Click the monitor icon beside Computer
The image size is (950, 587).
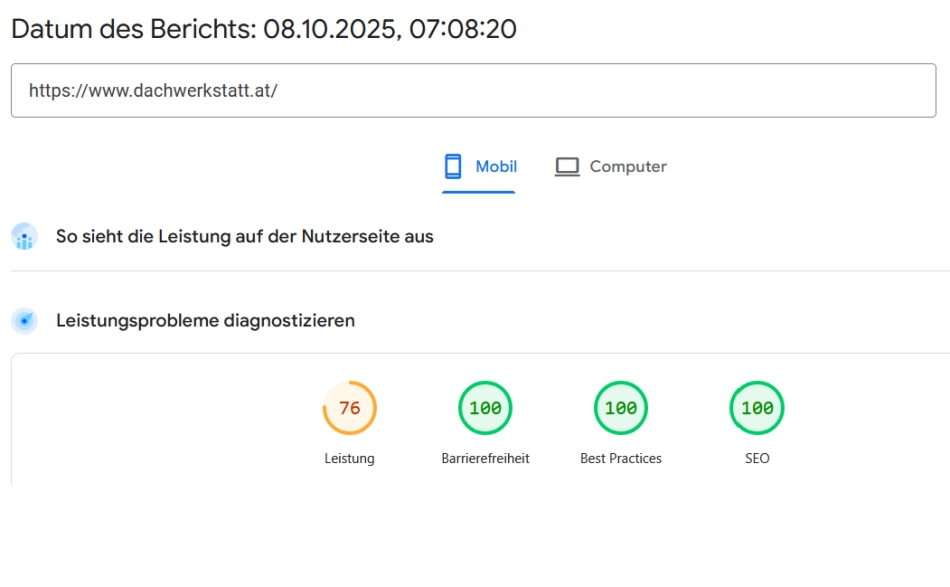[x=567, y=166]
